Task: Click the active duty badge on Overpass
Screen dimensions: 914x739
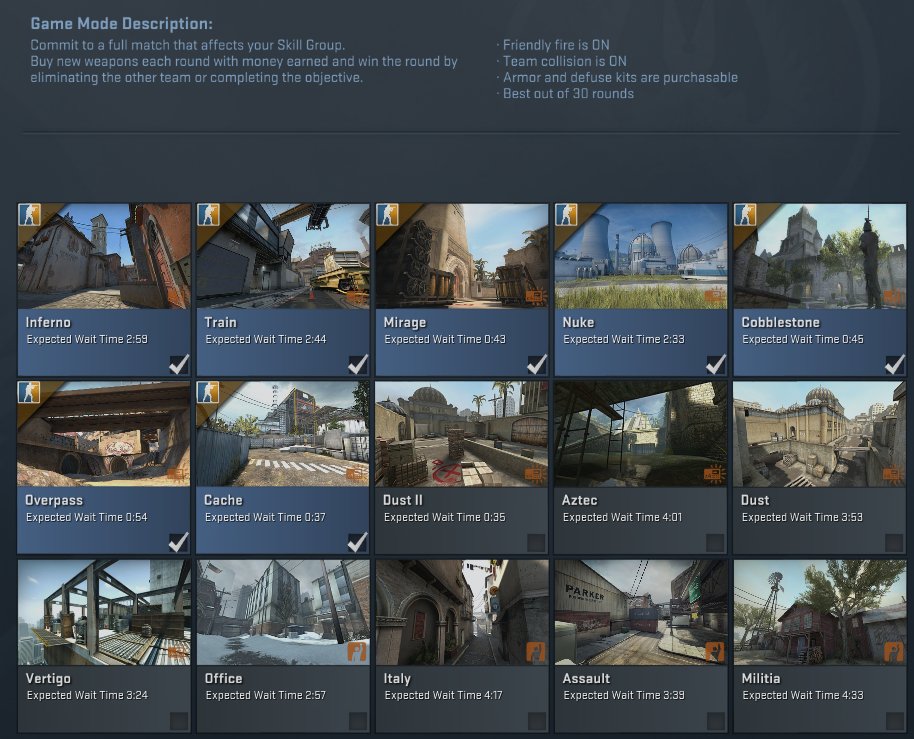Action: (x=30, y=392)
